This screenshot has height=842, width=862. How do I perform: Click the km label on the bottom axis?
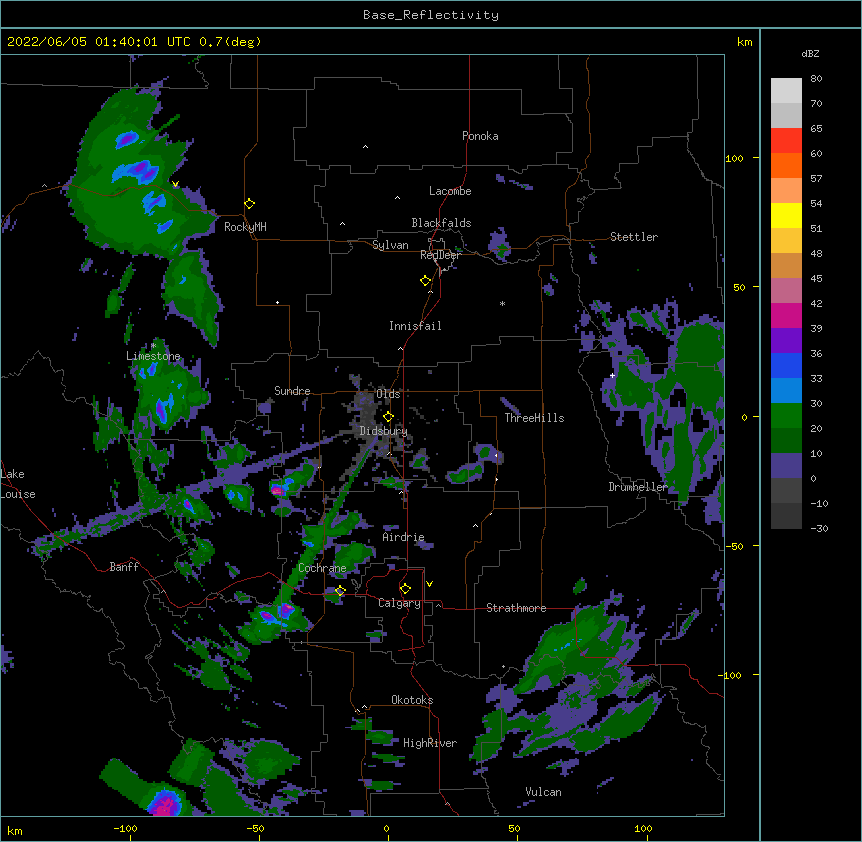coord(15,831)
